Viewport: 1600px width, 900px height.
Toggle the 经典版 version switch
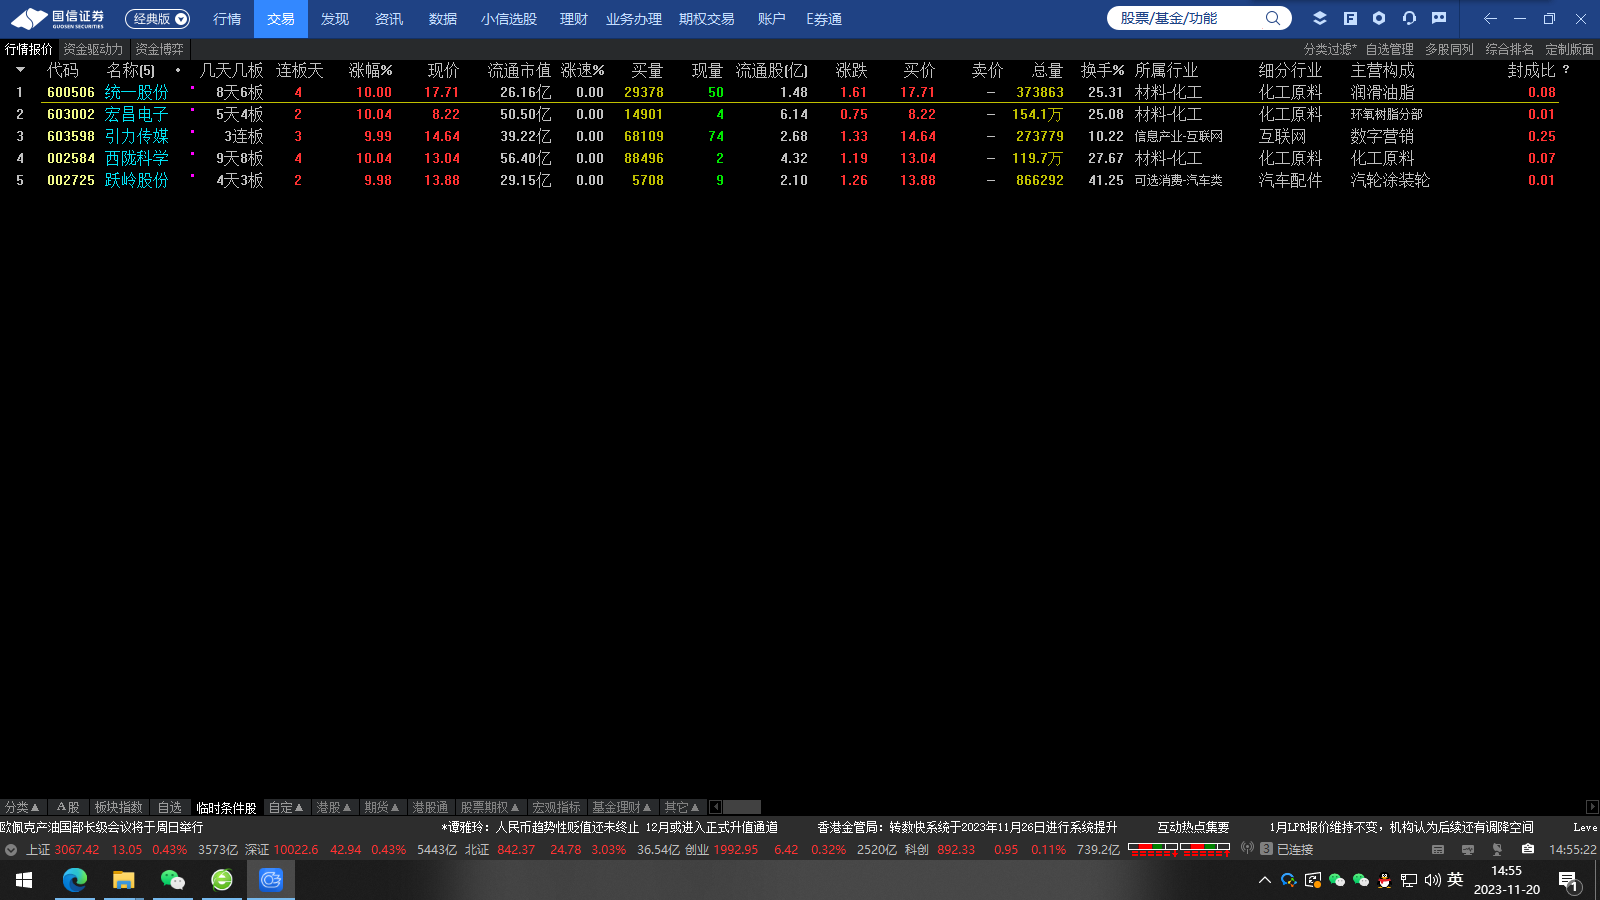click(x=157, y=19)
